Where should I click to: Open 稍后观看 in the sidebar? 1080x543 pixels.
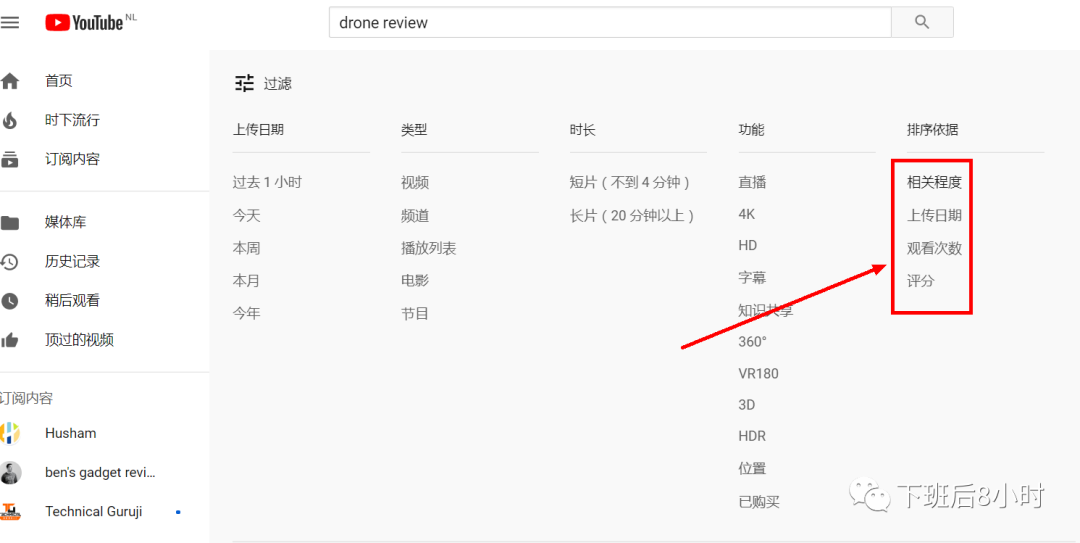[72, 301]
